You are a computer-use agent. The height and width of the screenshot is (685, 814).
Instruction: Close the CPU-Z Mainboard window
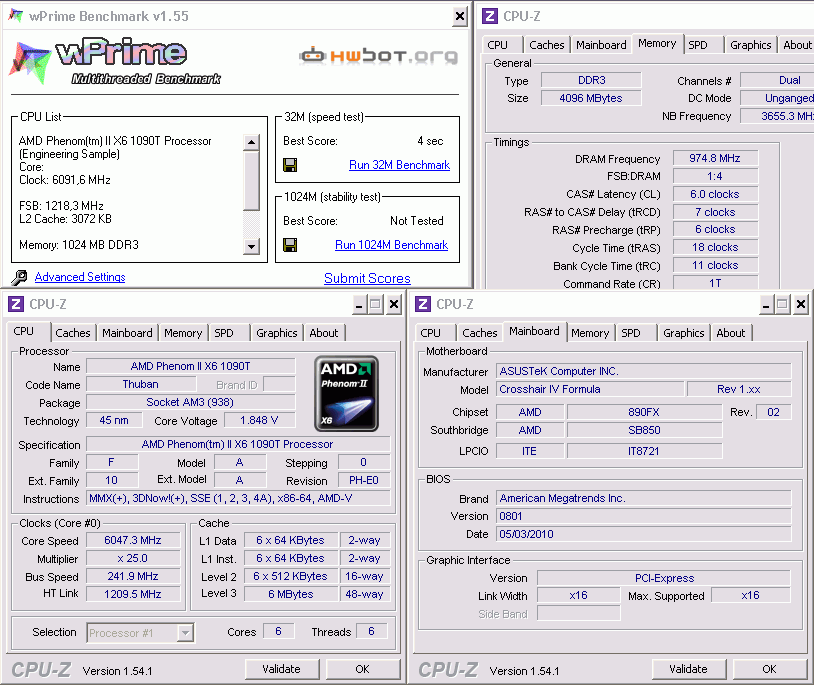pos(801,305)
